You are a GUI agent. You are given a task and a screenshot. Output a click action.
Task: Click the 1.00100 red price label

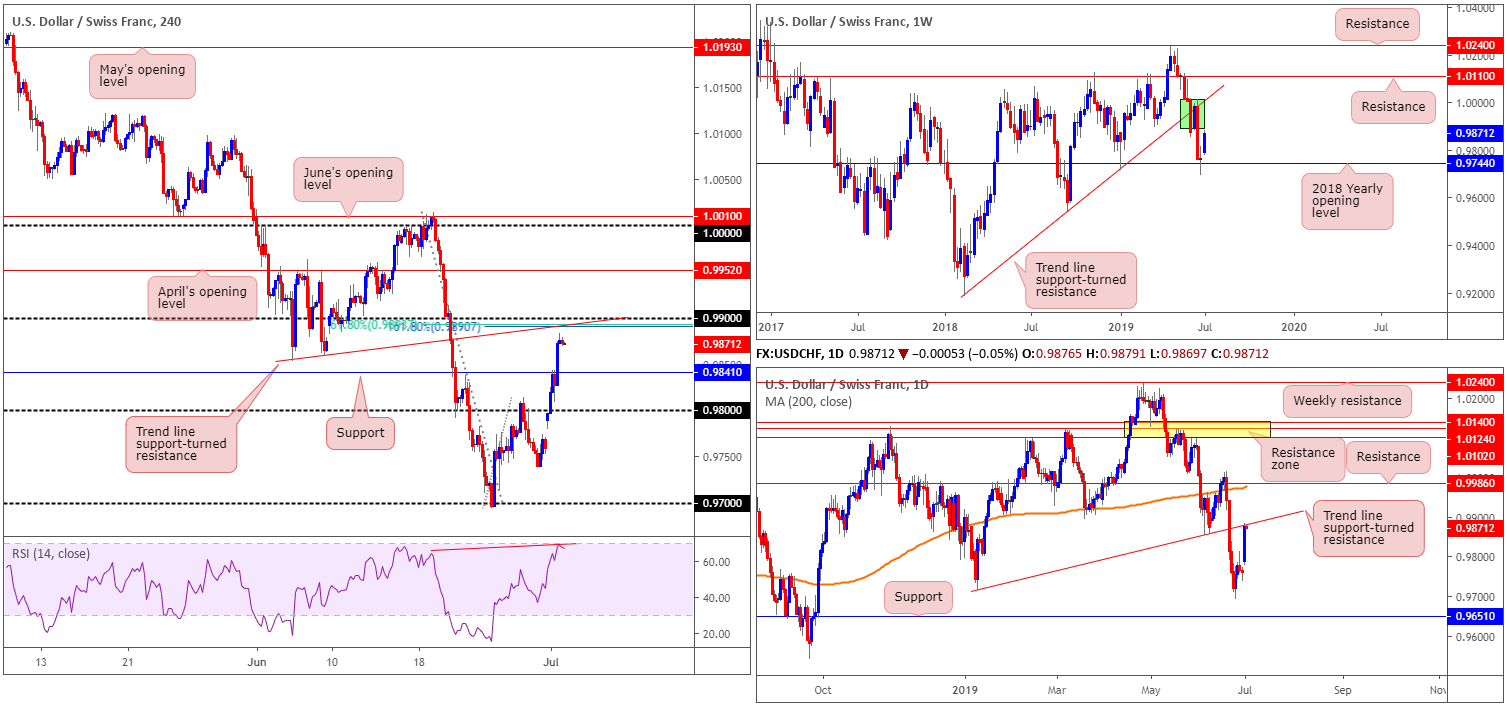[720, 216]
